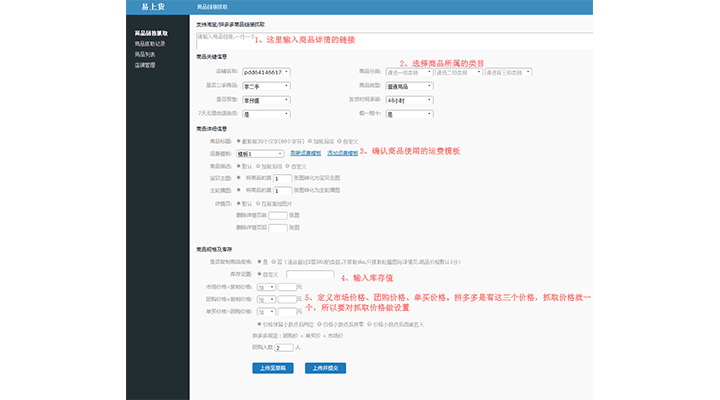The height and width of the screenshot is (400, 720).
Task: Click the 库存设置 stock value field
Action: click(310, 274)
